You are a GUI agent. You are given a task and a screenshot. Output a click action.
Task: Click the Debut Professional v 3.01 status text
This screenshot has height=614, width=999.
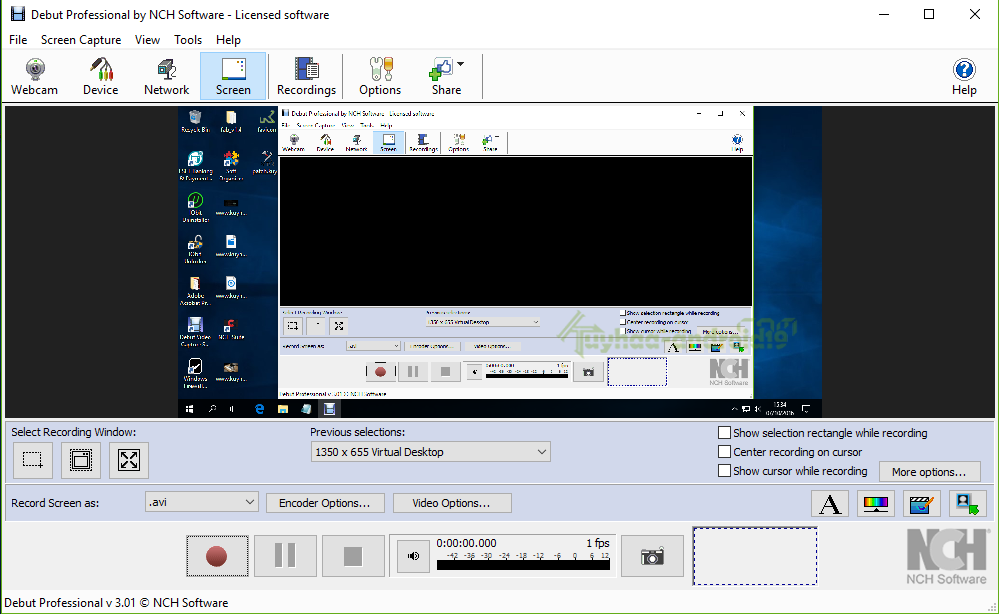[x=116, y=603]
